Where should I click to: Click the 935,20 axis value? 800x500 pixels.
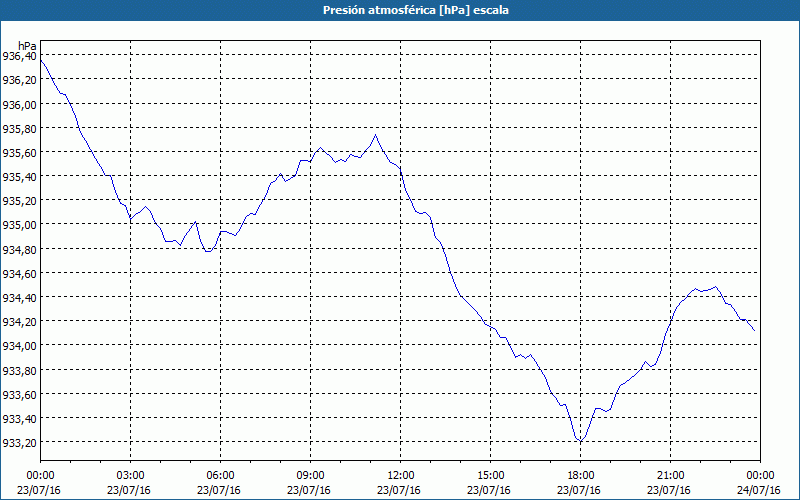(19, 201)
